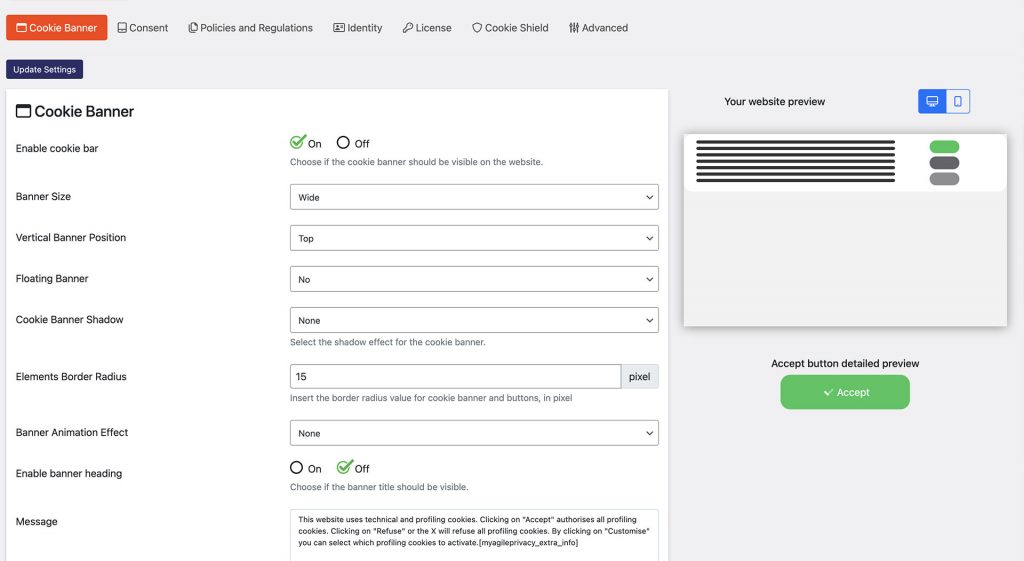Open the Cookie Banner Shadow dropdown
Image resolution: width=1024 pixels, height=561 pixels.
tap(474, 320)
